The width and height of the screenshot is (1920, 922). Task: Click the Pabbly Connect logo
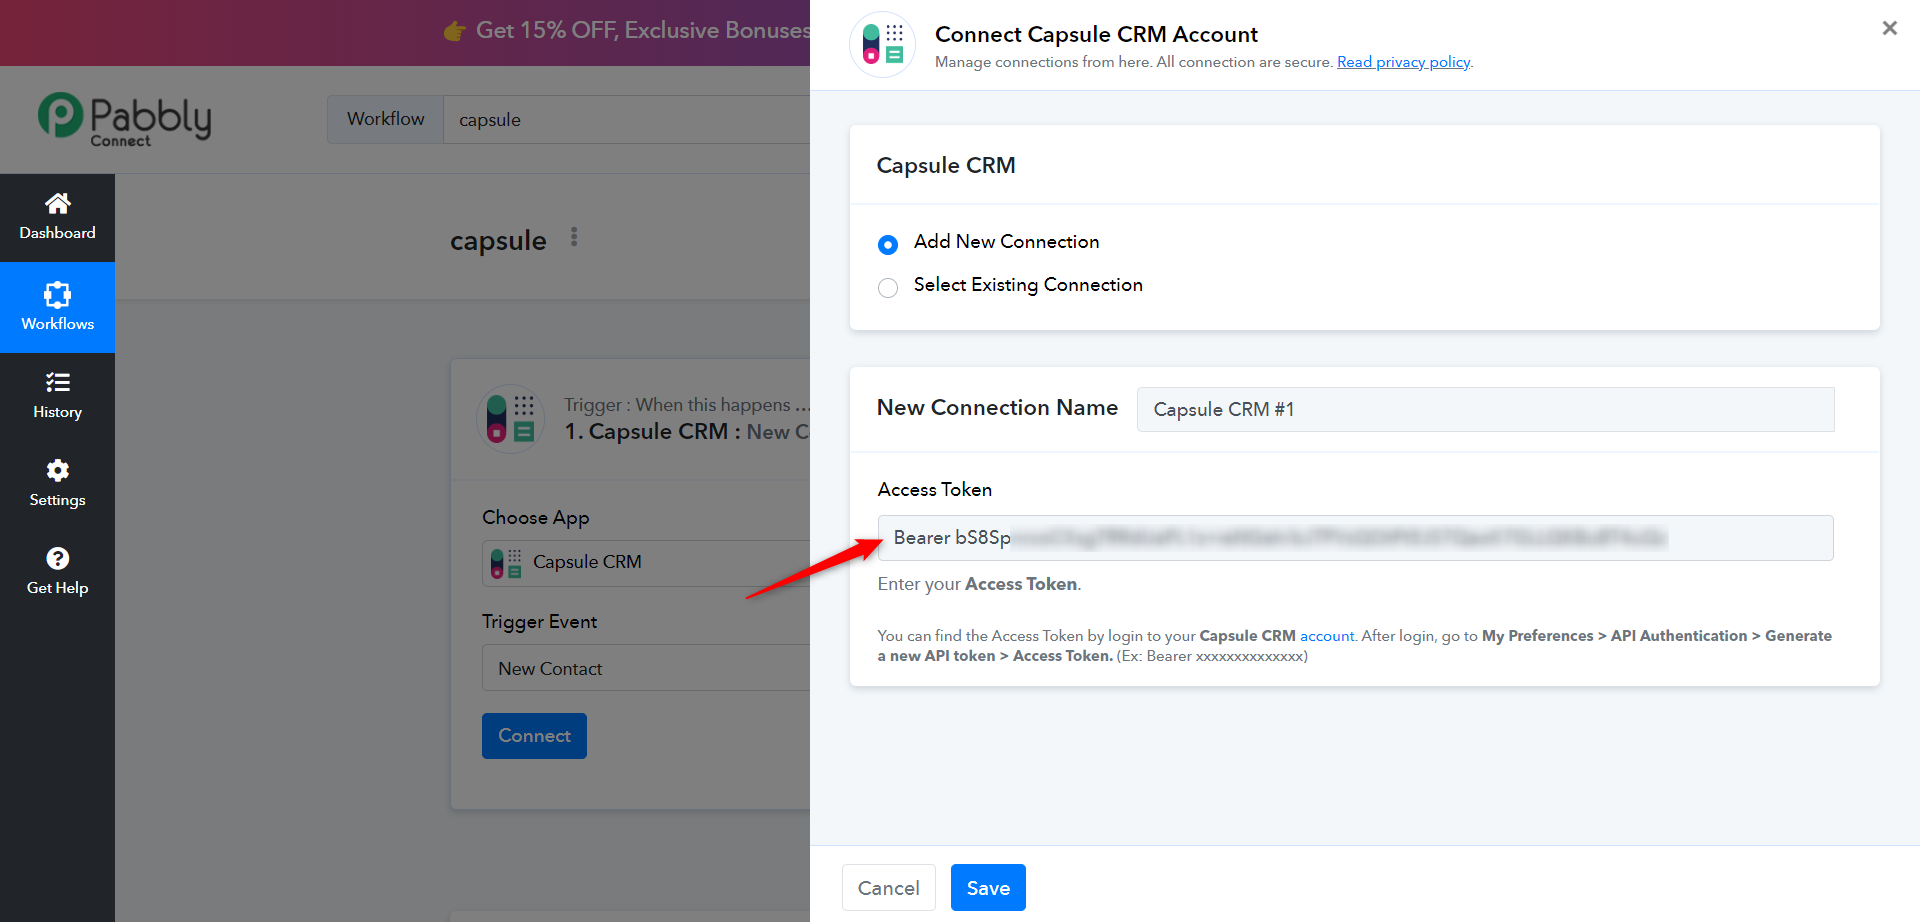(x=125, y=120)
